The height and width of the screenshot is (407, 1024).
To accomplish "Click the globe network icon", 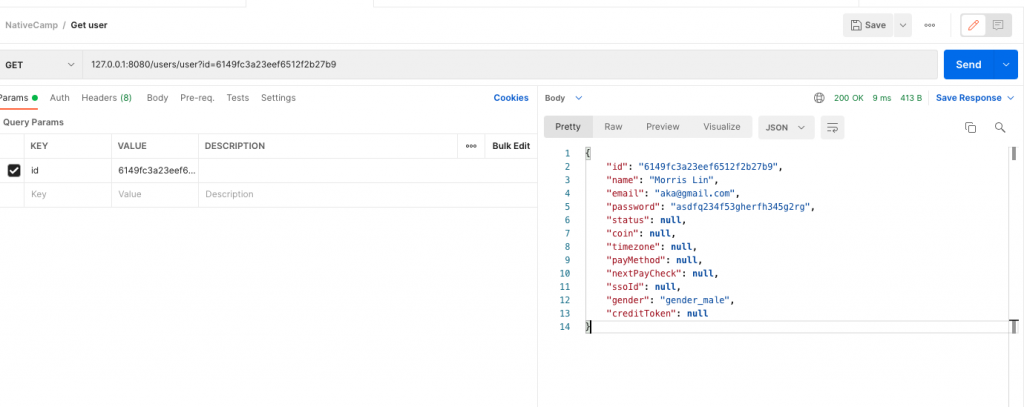I will pos(820,98).
